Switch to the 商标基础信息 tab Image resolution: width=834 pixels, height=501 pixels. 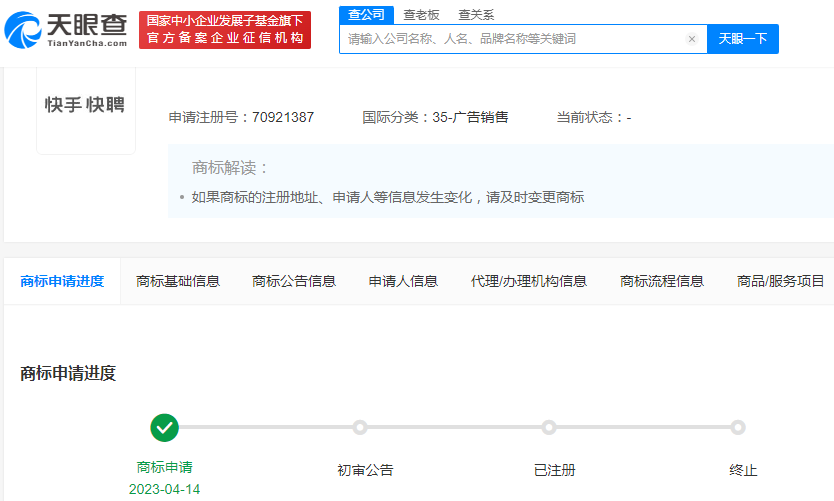click(178, 281)
